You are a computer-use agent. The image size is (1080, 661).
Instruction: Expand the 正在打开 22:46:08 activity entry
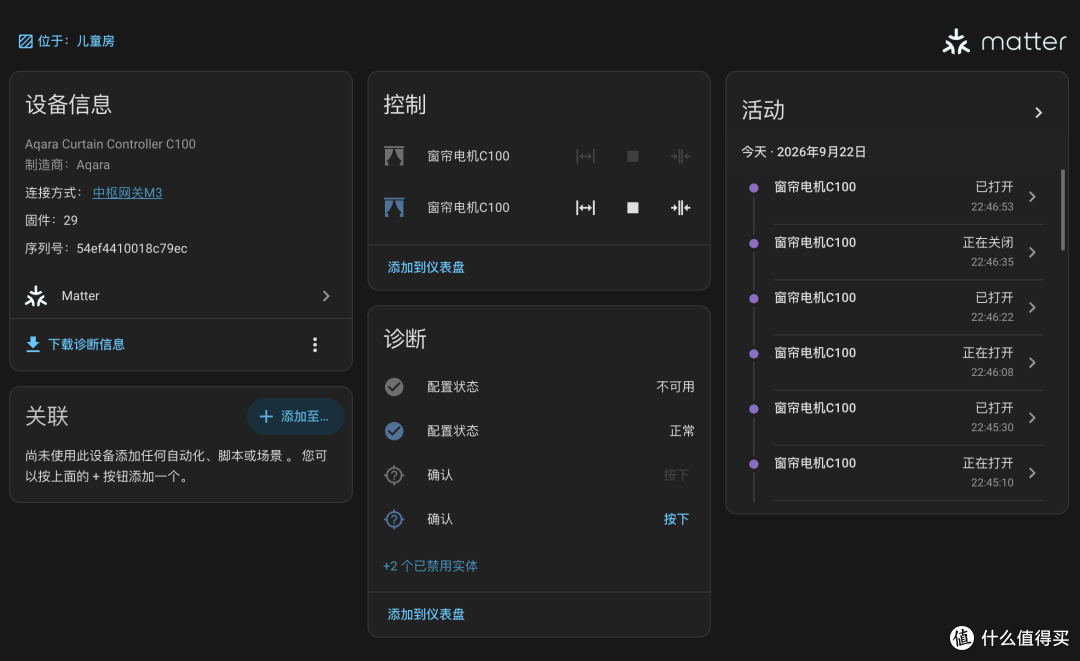click(x=1032, y=363)
